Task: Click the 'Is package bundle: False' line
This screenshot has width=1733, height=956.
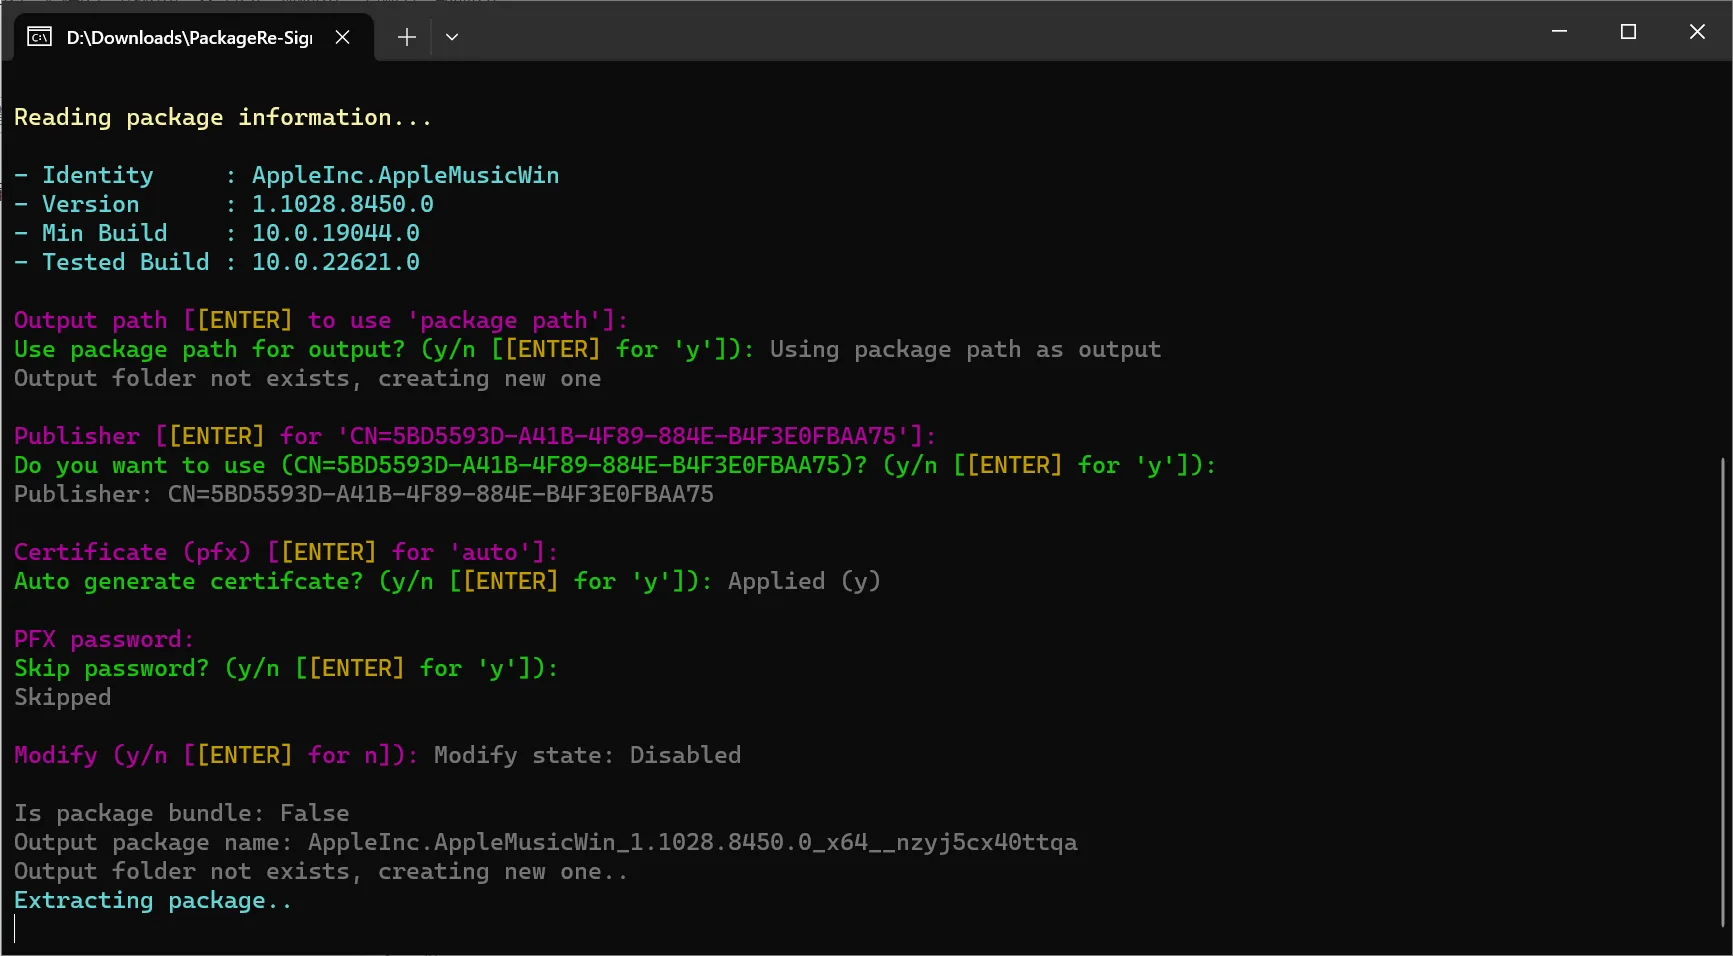Action: click(182, 813)
